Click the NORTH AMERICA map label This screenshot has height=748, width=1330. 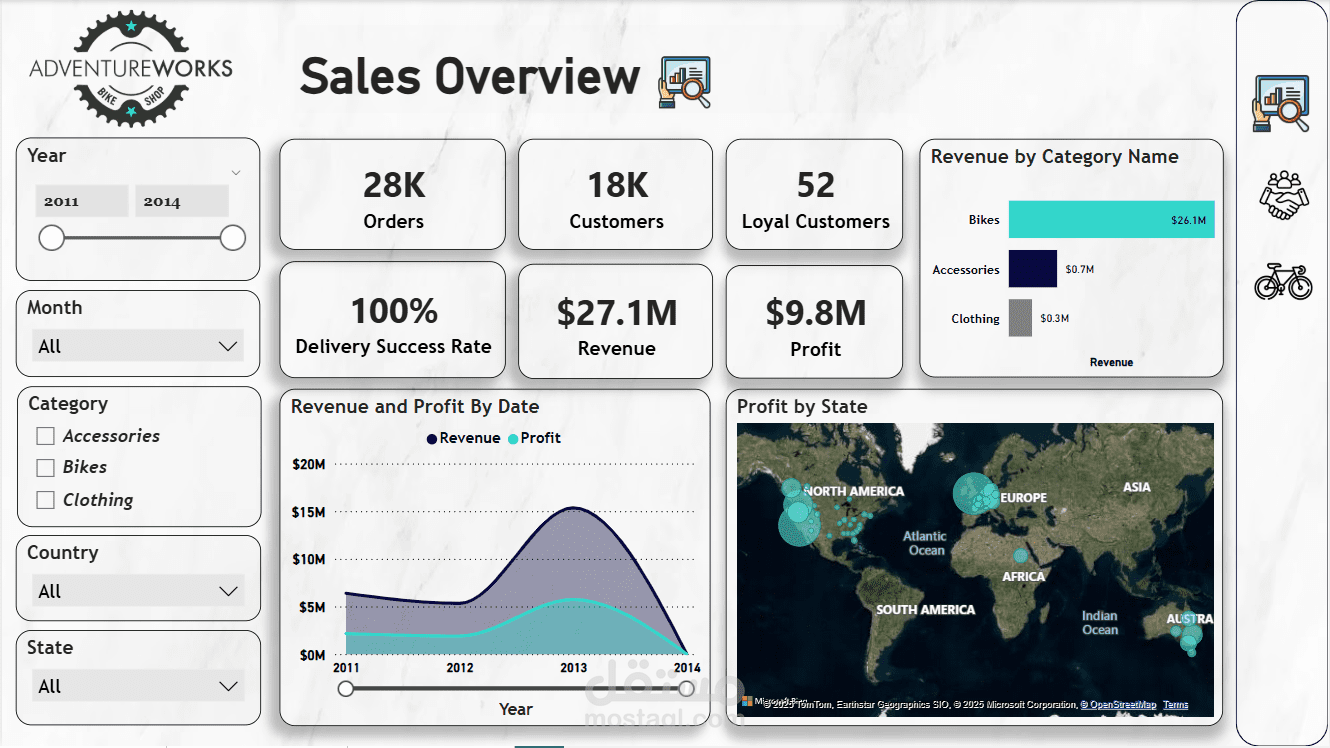(853, 491)
